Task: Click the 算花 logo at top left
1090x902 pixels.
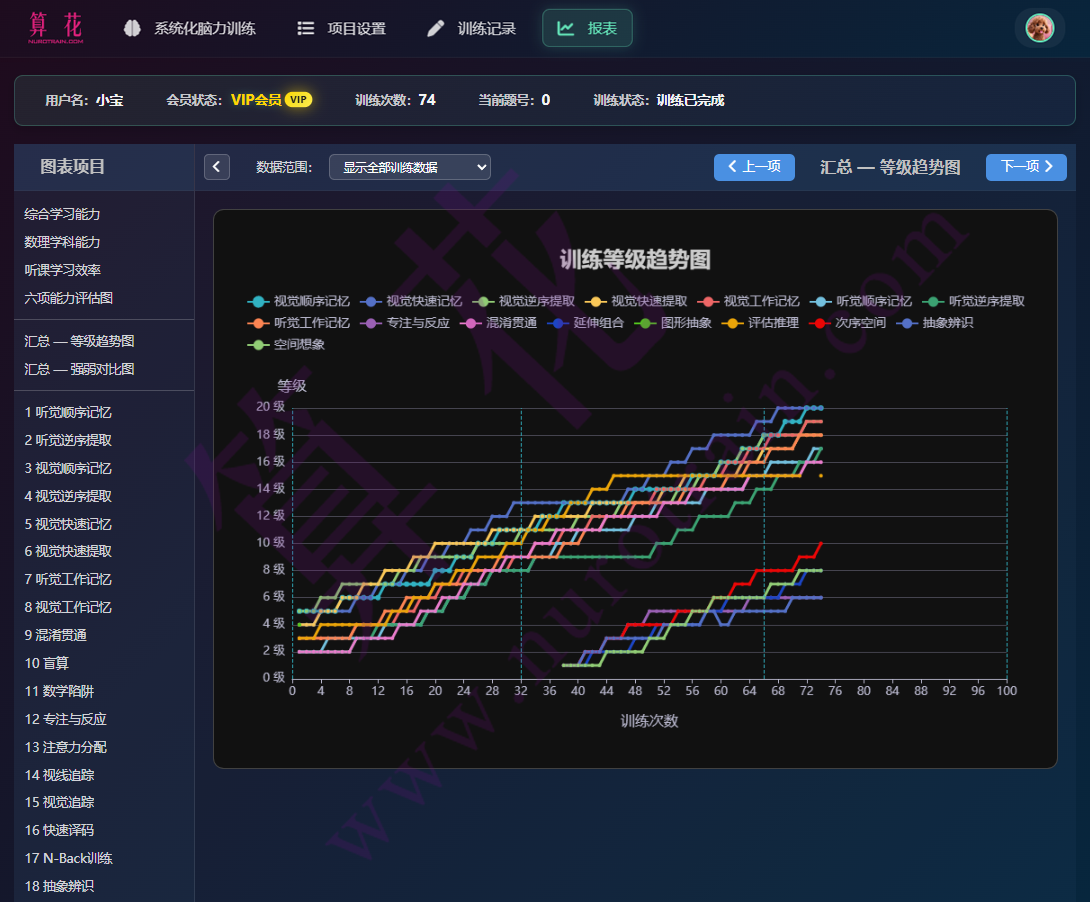Action: [x=56, y=28]
